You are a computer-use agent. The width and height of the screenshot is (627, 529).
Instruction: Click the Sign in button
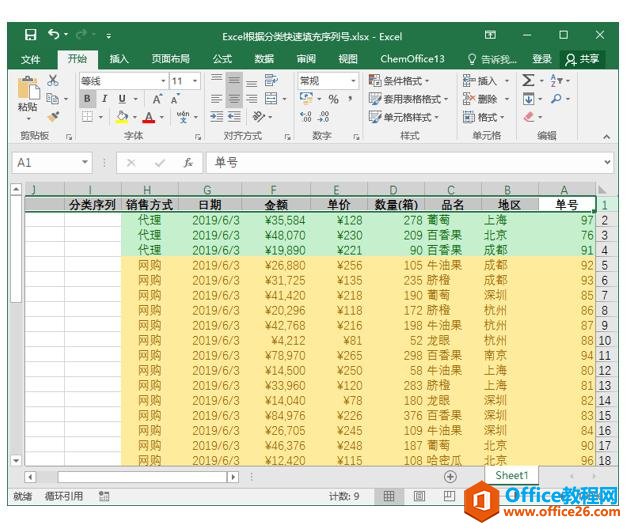tap(542, 59)
